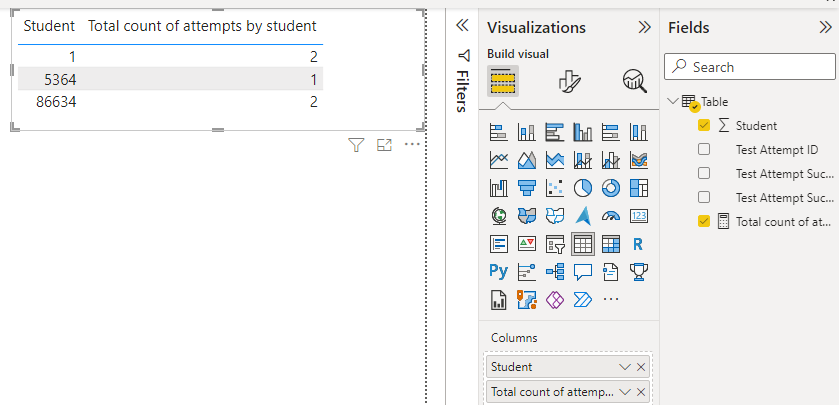The height and width of the screenshot is (405, 839).
Task: Switch to the Build visual tab
Action: point(502,81)
